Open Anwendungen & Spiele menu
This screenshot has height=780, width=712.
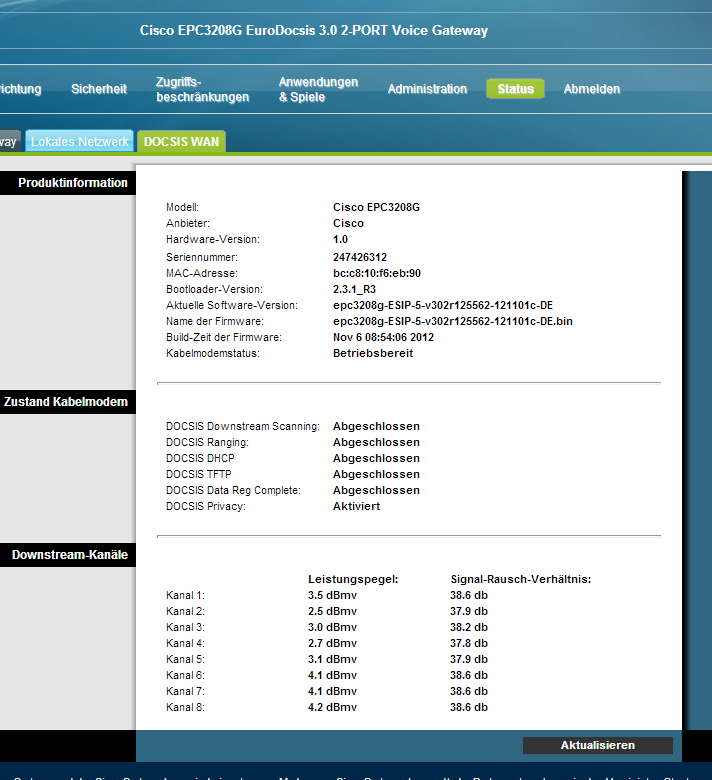pyautogui.click(x=318, y=90)
